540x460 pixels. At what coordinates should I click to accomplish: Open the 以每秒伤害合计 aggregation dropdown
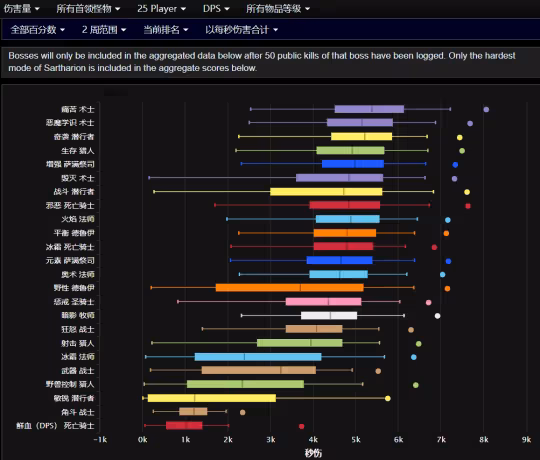pos(241,30)
